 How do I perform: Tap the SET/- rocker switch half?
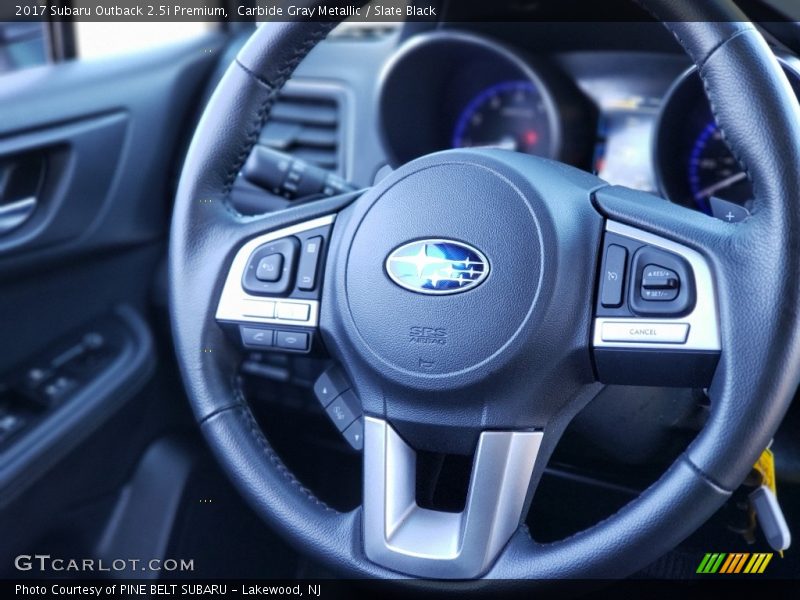tap(660, 292)
